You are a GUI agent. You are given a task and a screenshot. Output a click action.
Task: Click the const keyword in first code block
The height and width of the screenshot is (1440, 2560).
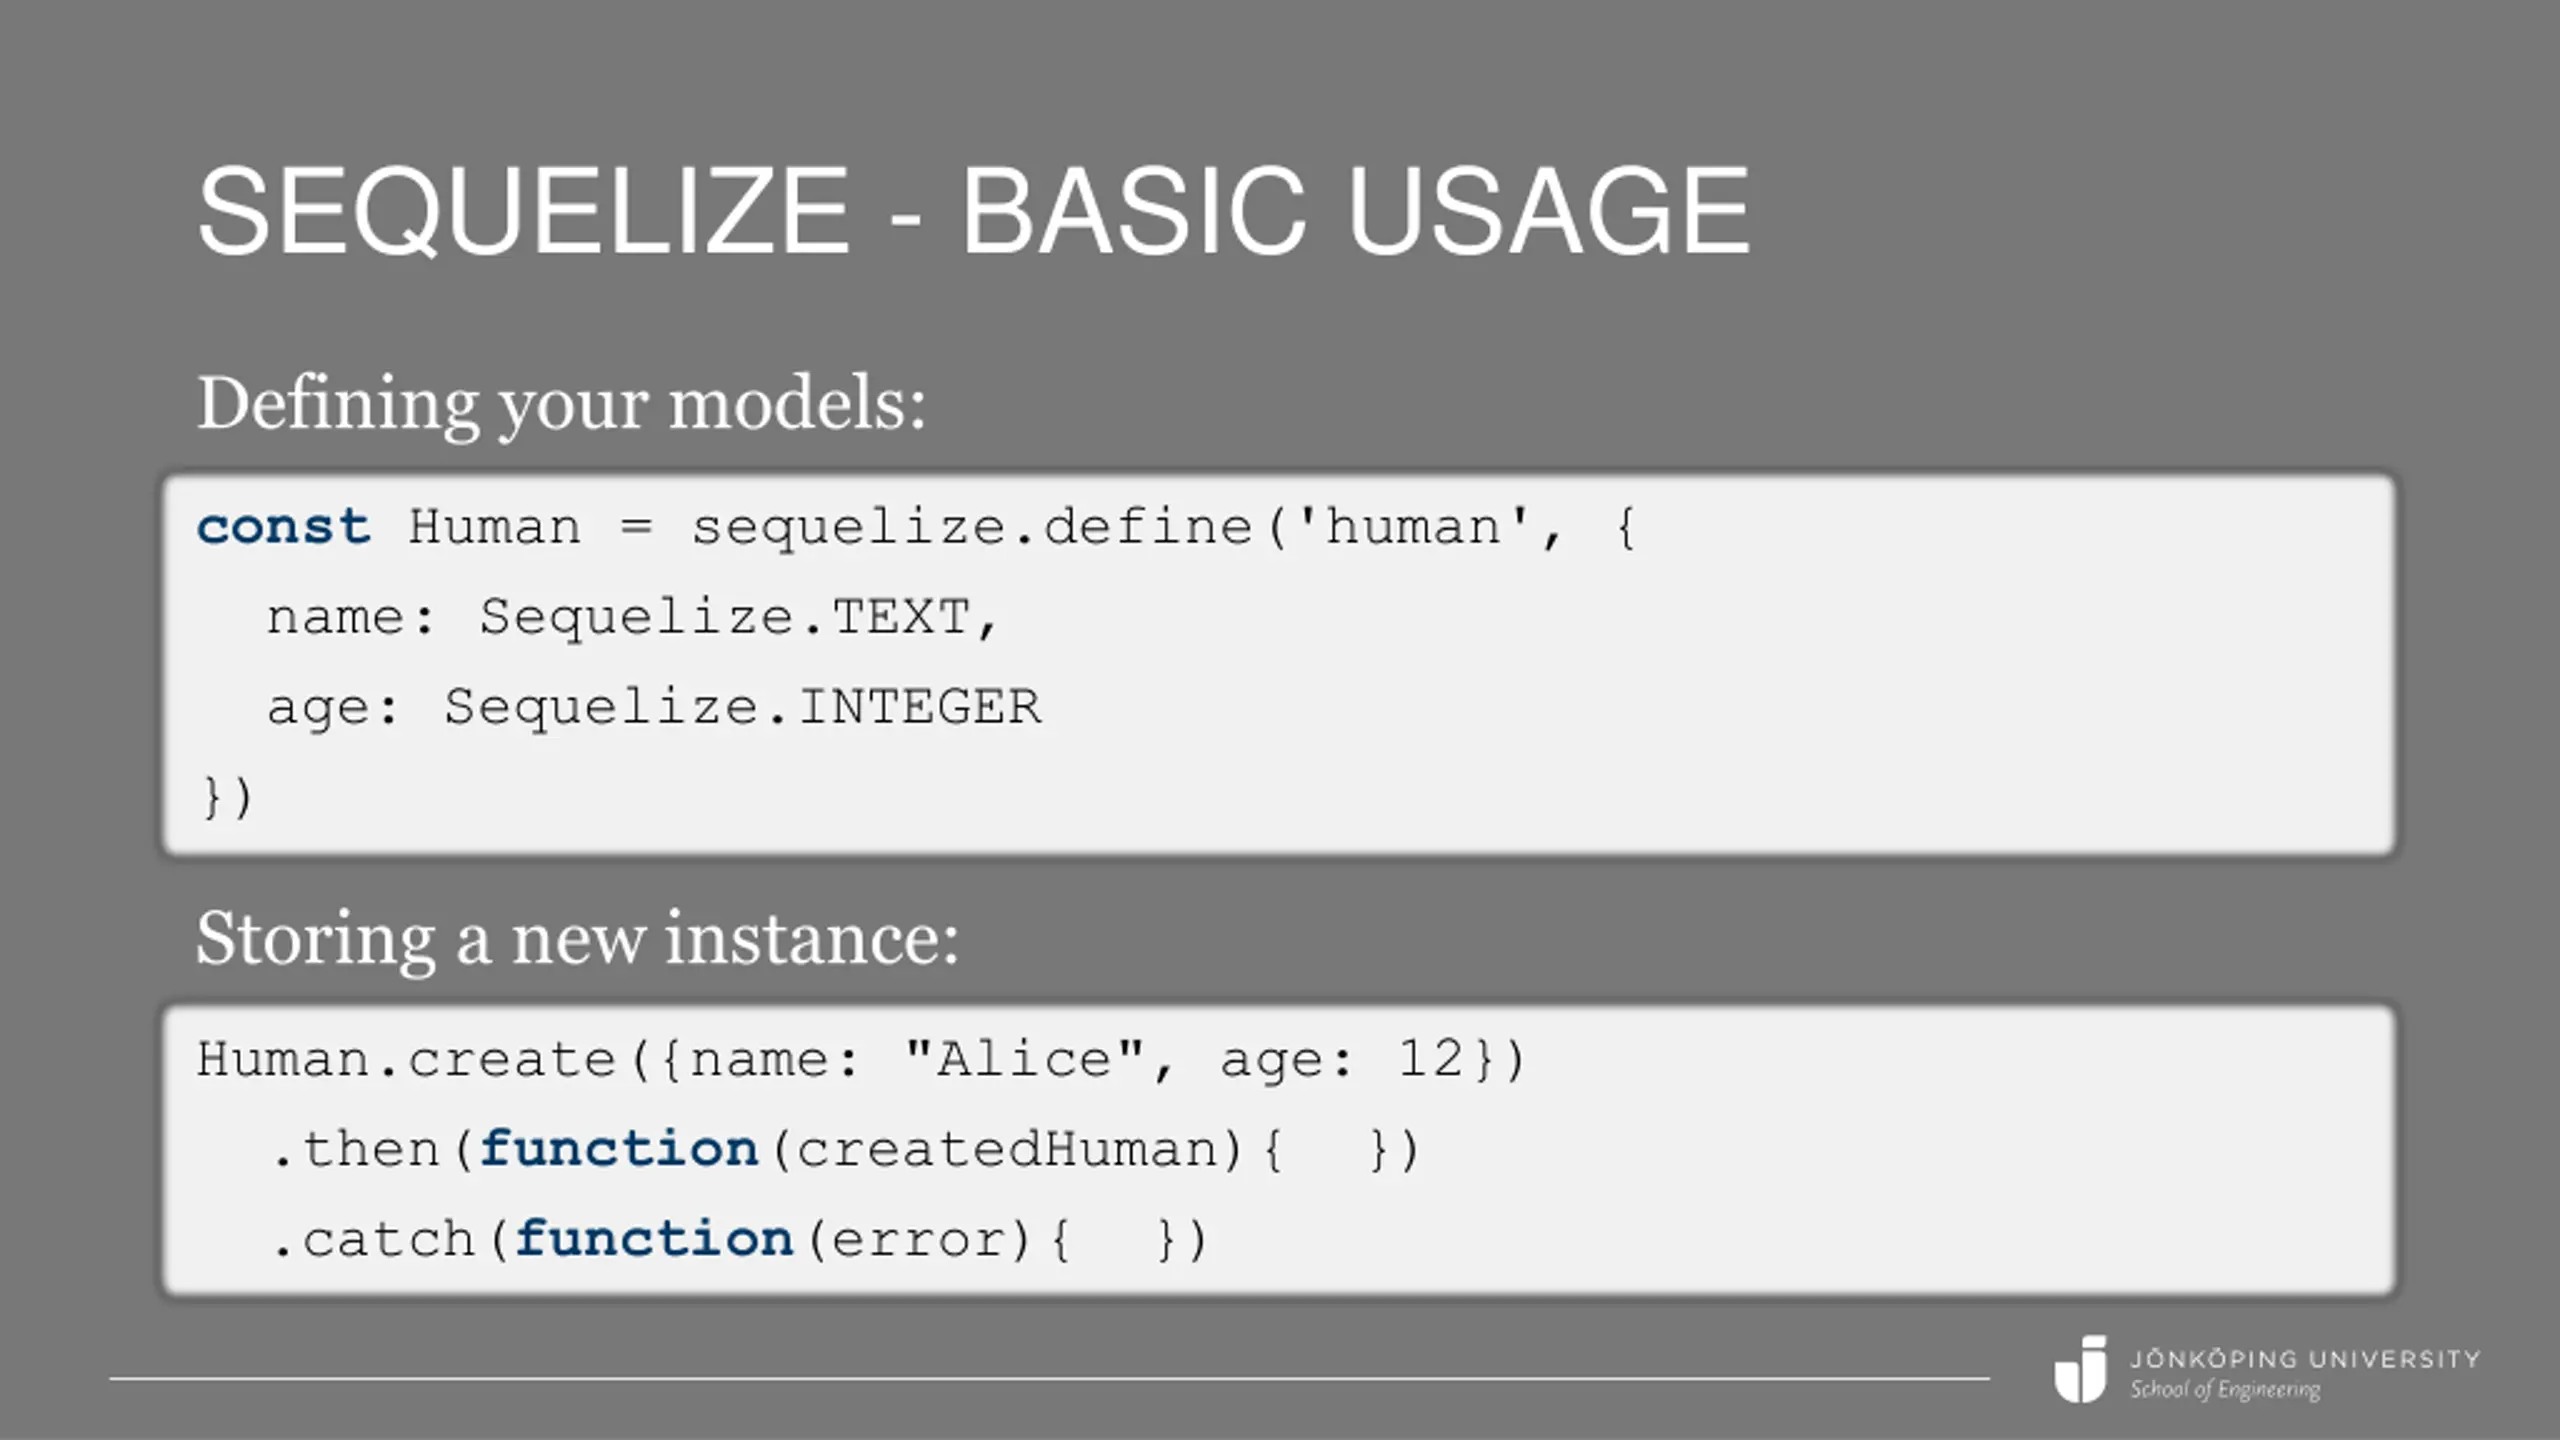(284, 527)
